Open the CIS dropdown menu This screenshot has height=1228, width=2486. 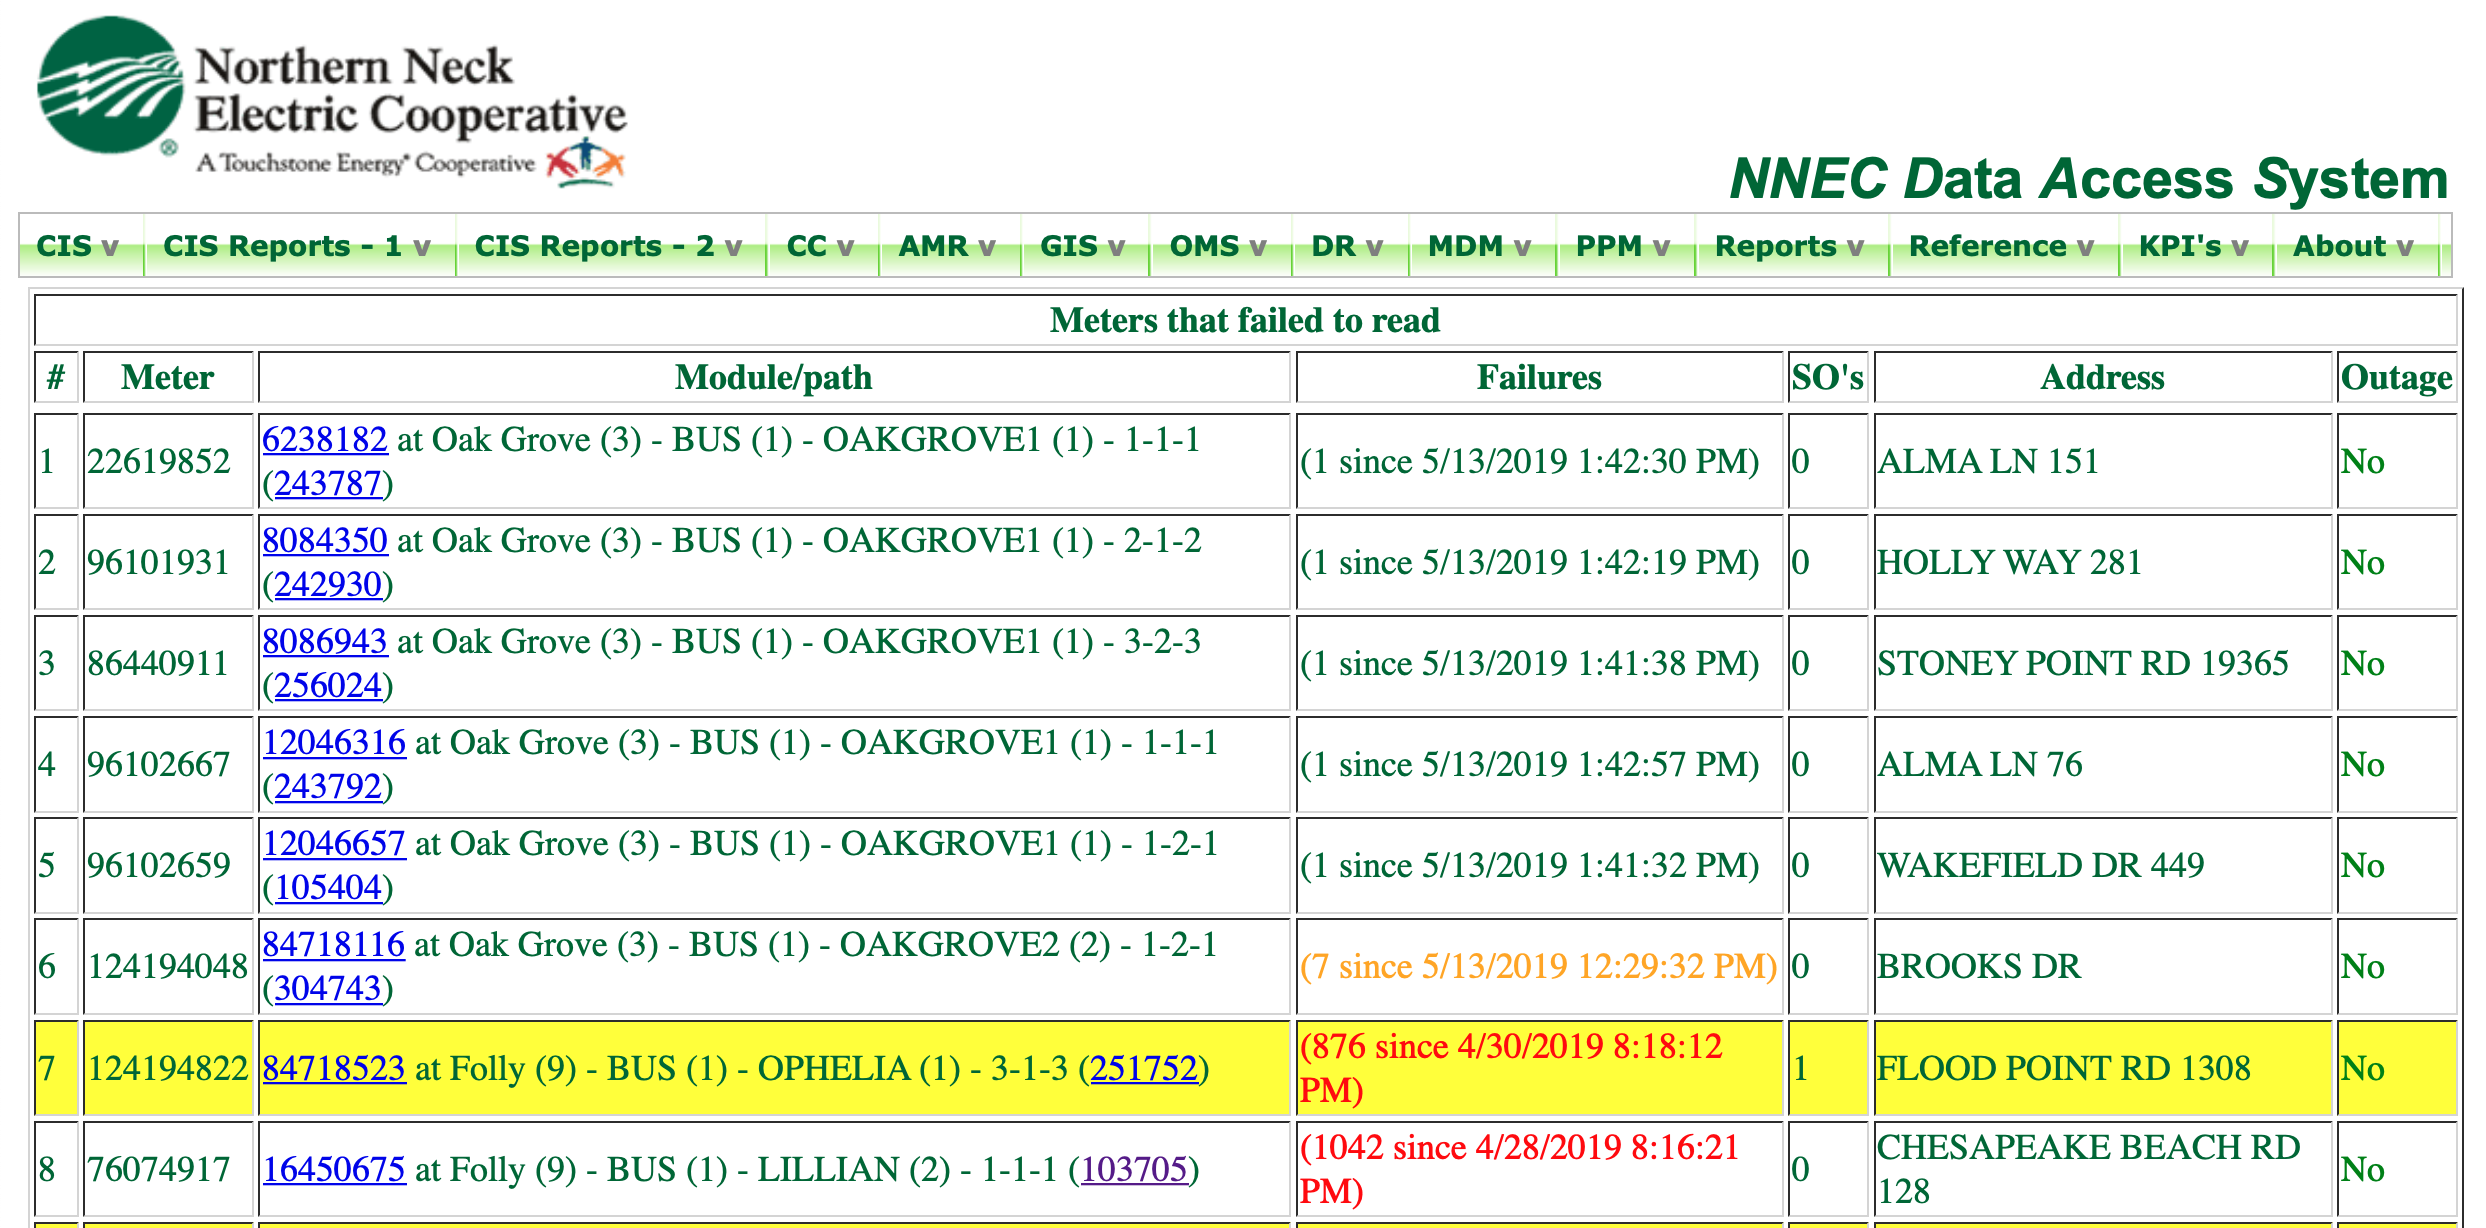78,246
